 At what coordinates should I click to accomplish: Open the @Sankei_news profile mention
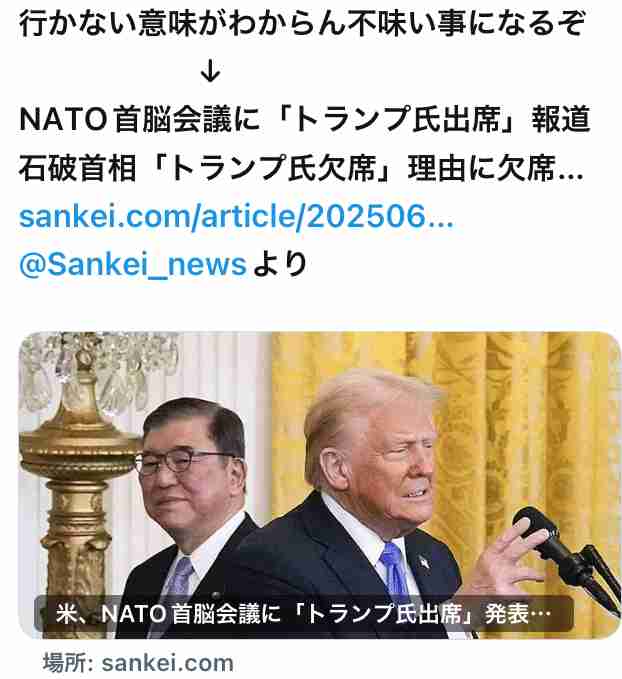pyautogui.click(x=133, y=264)
